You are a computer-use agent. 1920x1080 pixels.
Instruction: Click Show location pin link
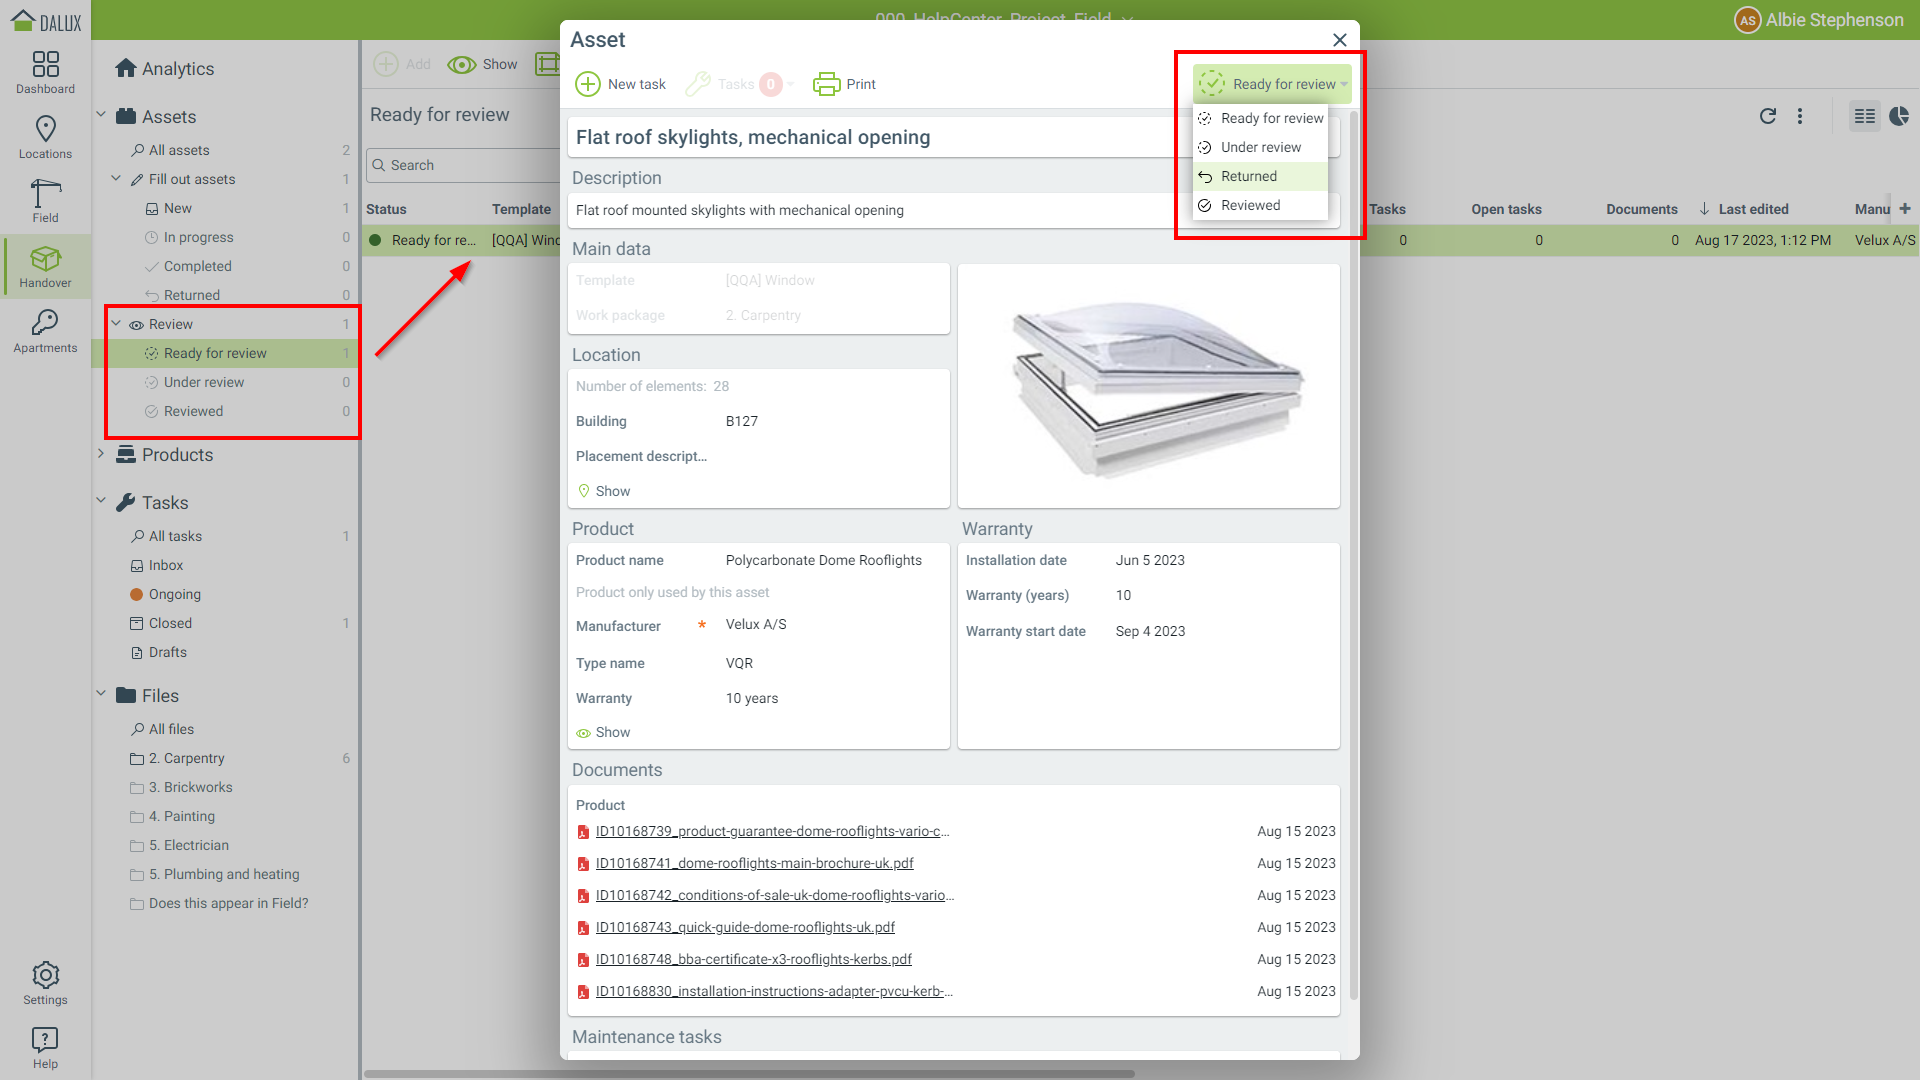612,491
